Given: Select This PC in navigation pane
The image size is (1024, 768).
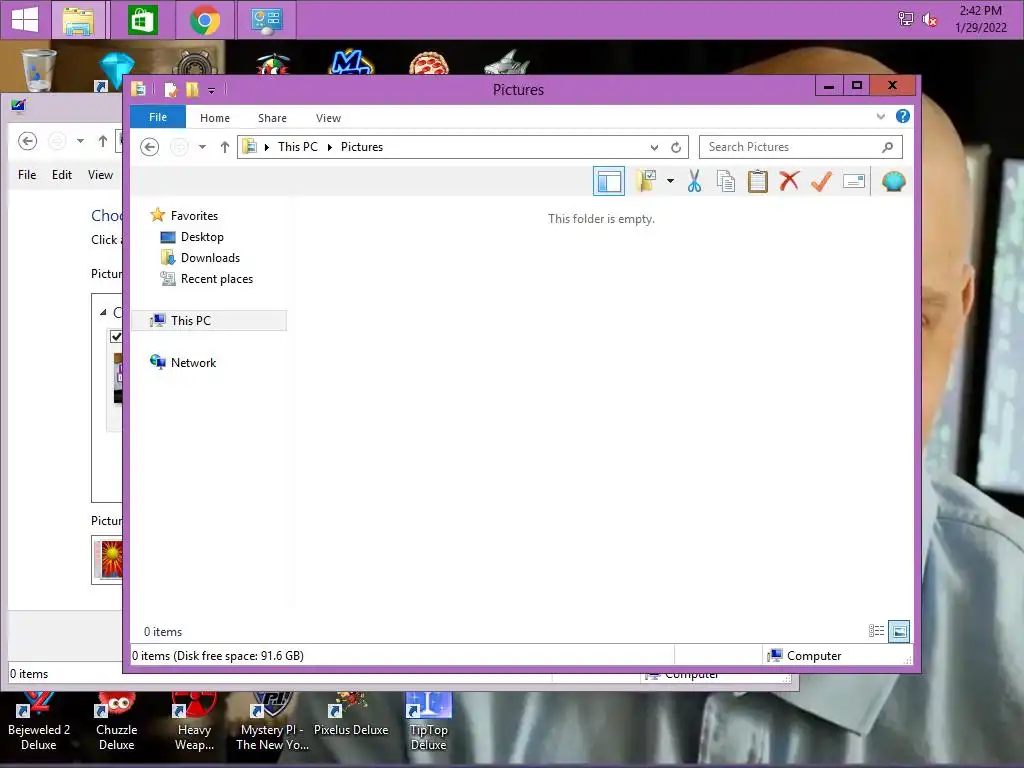Looking at the screenshot, I should click(x=209, y=321).
